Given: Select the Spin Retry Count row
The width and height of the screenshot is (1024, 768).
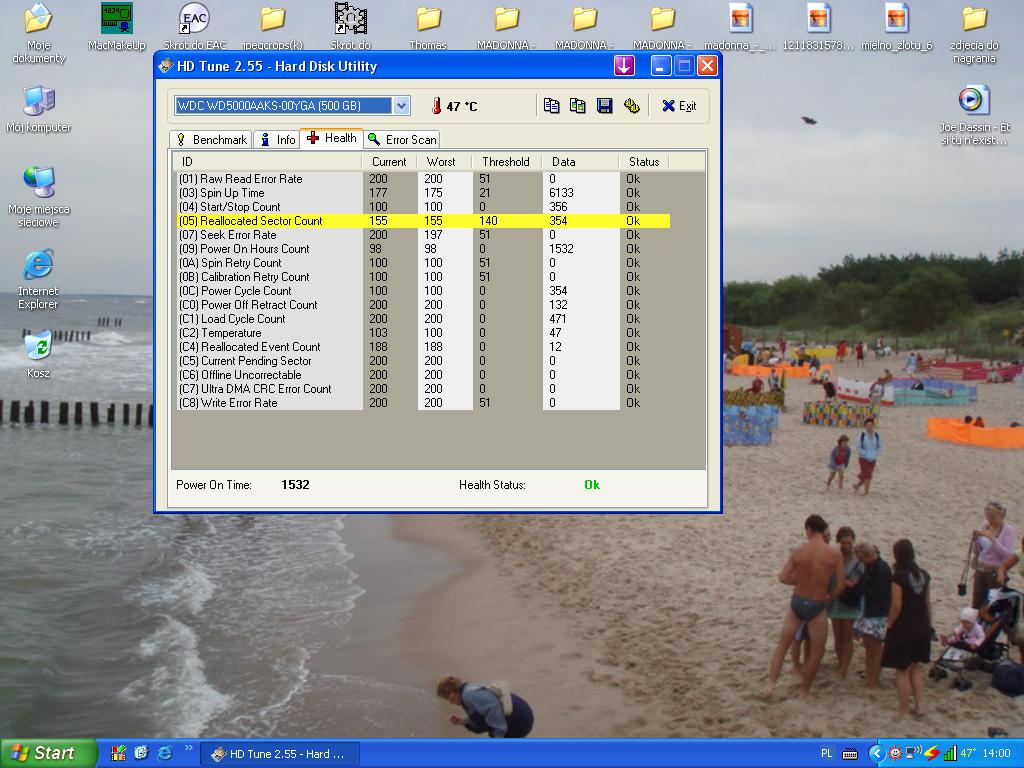Looking at the screenshot, I should 422,263.
